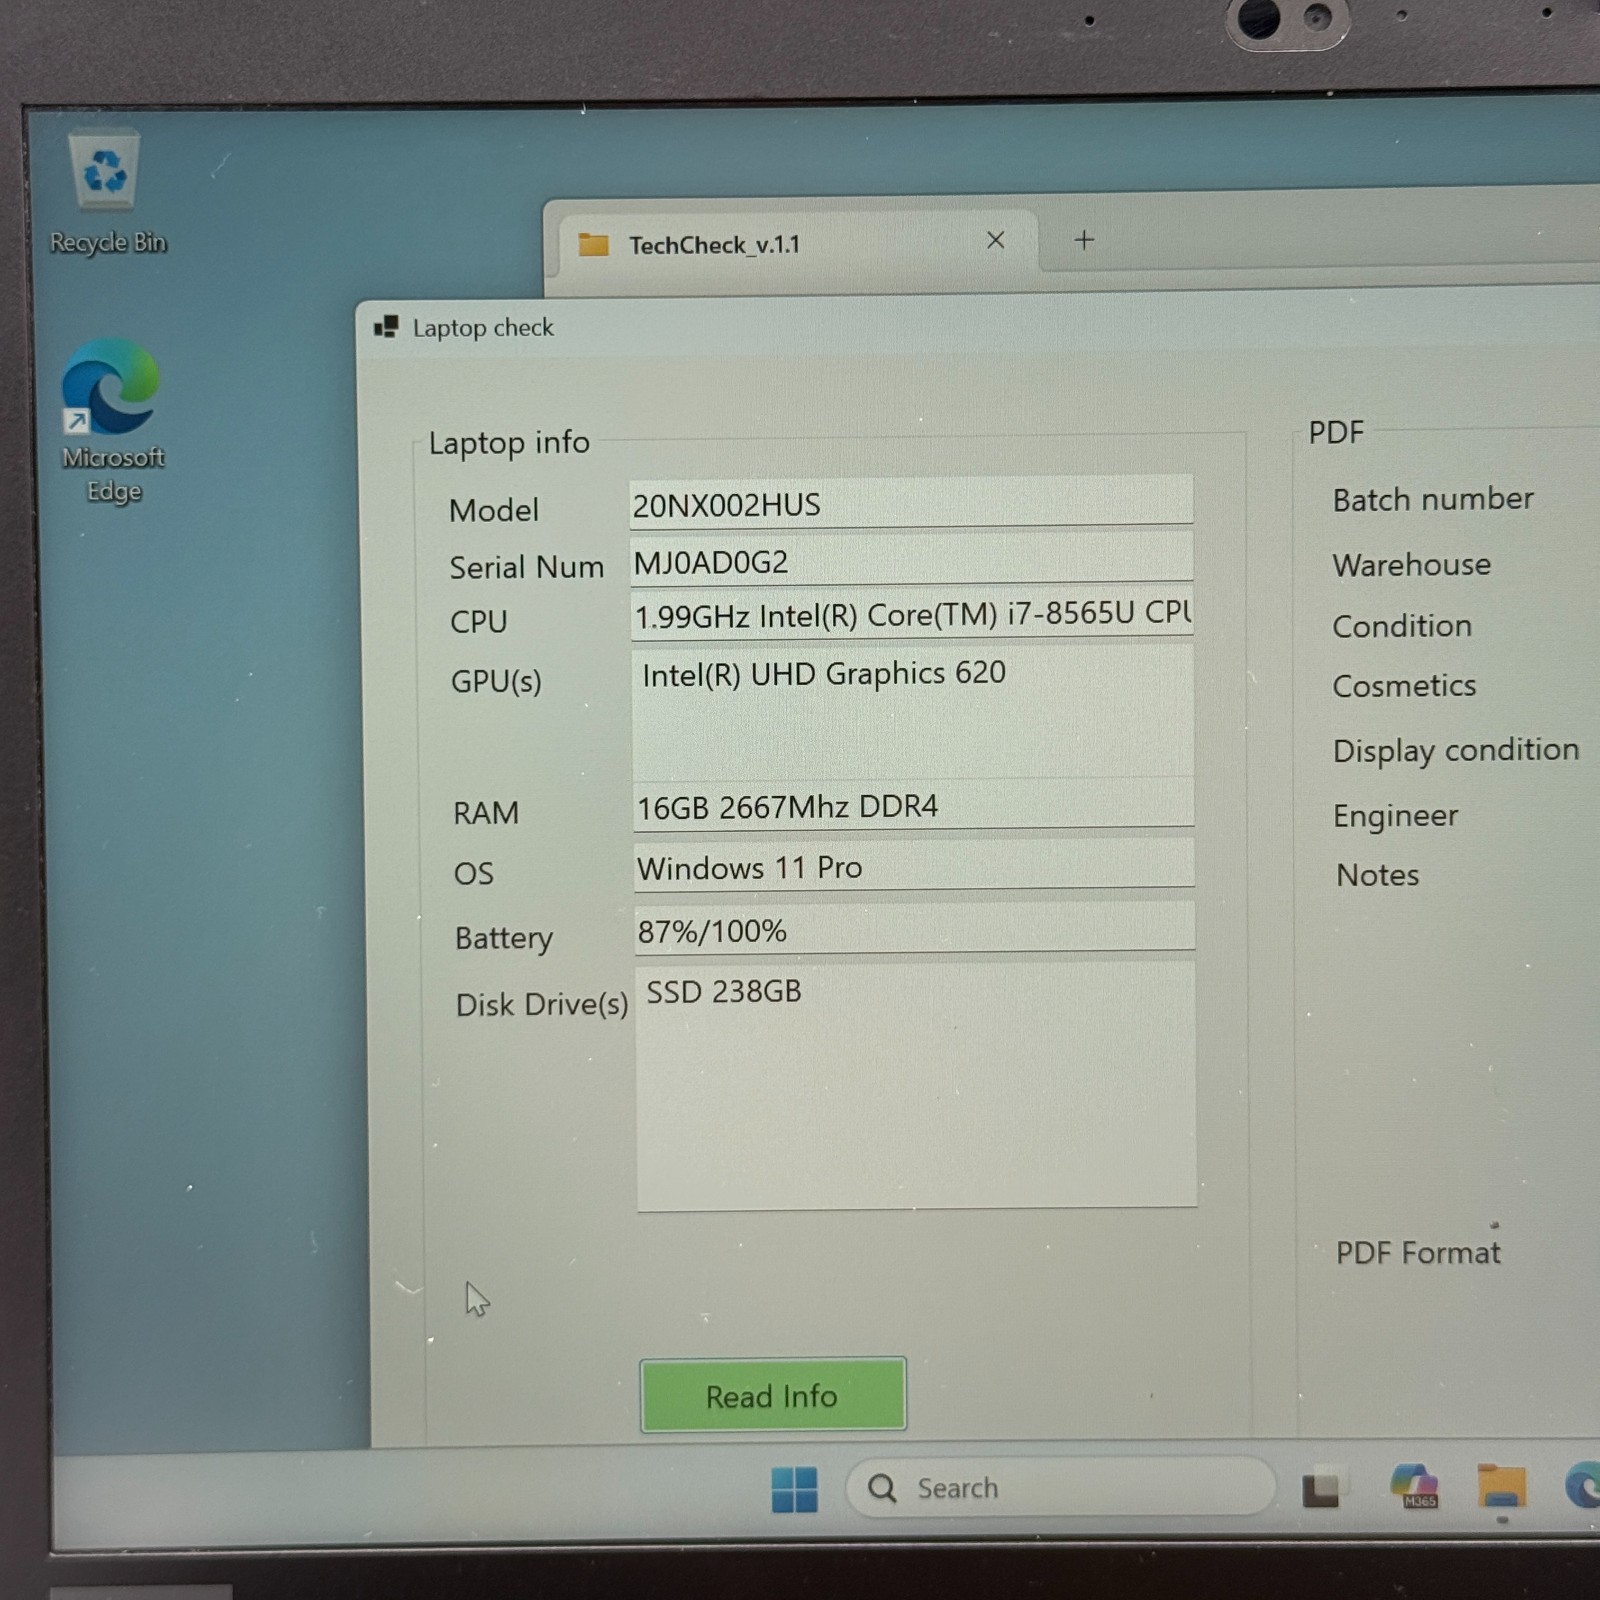Click the magnifier icon in taskbar search
The height and width of the screenshot is (1600, 1600).
(x=882, y=1488)
